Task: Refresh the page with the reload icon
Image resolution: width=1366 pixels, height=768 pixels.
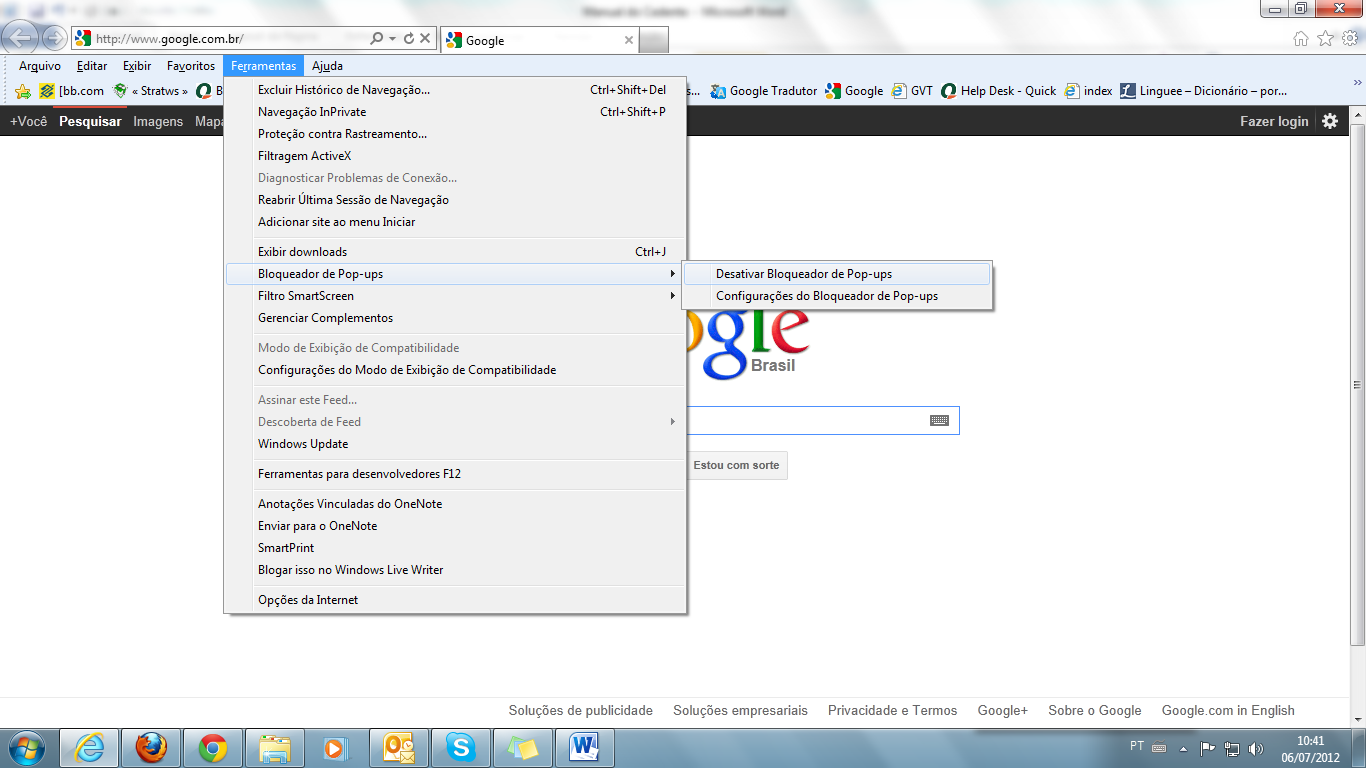Action: click(x=408, y=39)
